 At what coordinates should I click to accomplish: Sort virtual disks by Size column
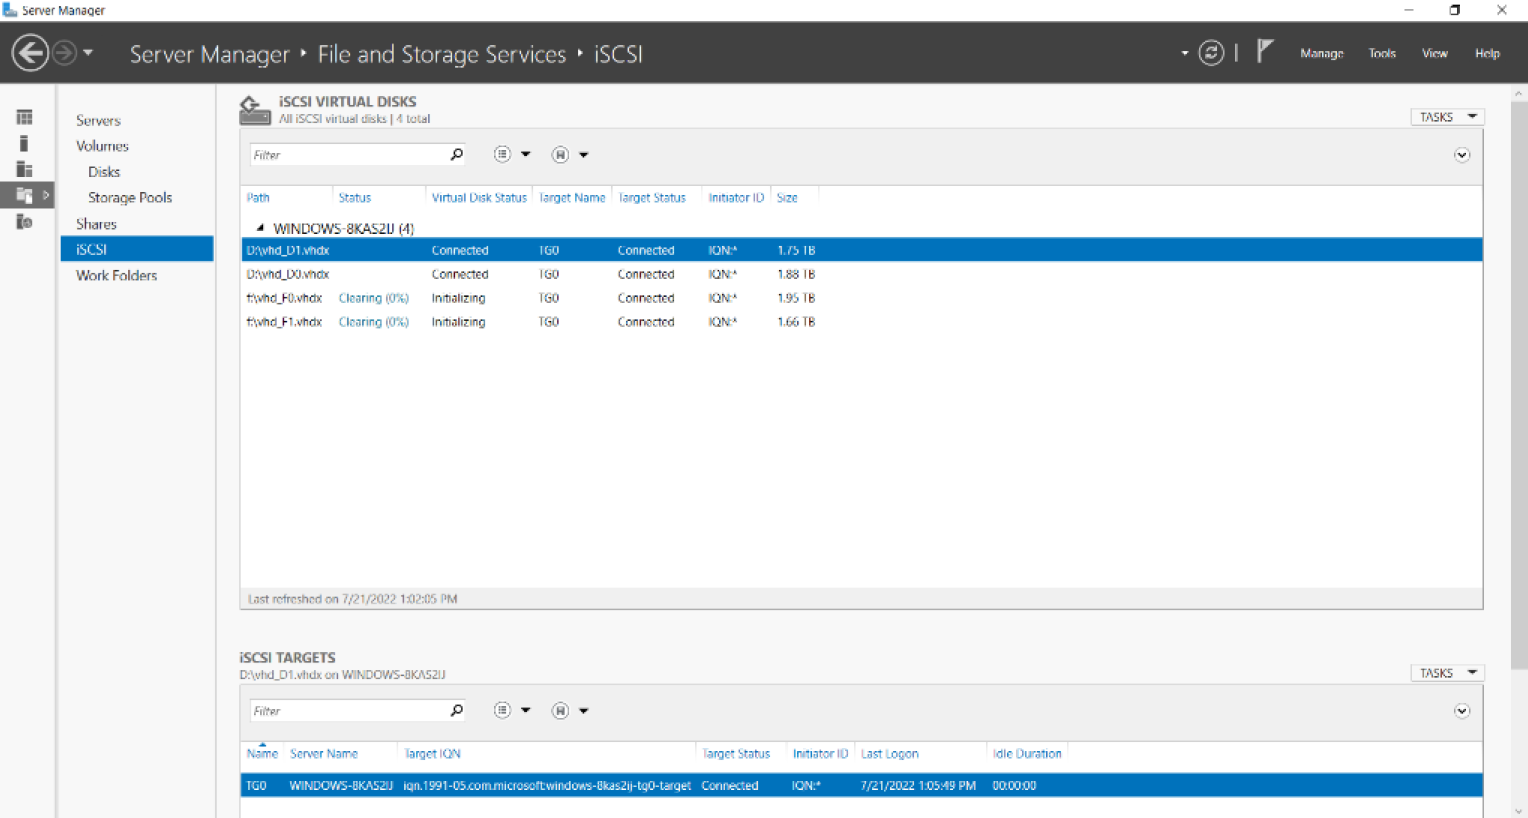(787, 198)
